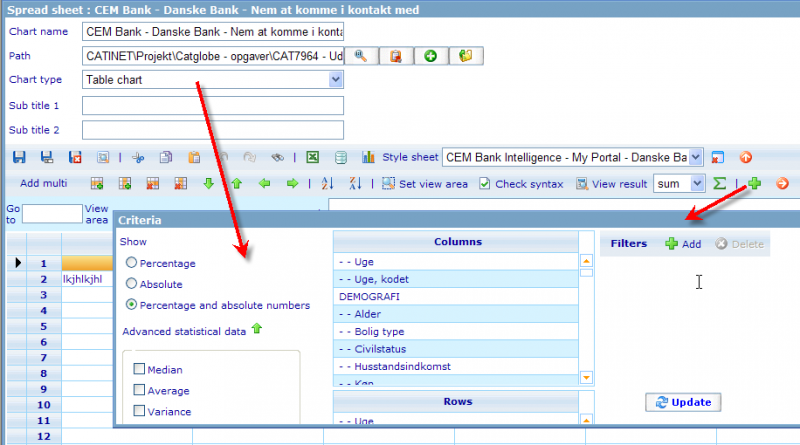Tick the Average checkbox
Screen dimensions: 800x445
click(139, 390)
